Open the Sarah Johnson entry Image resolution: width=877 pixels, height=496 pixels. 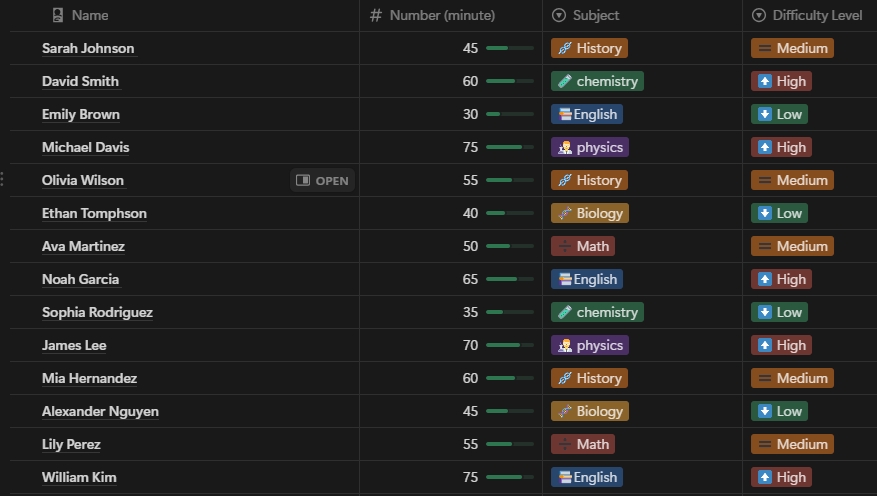coord(88,48)
